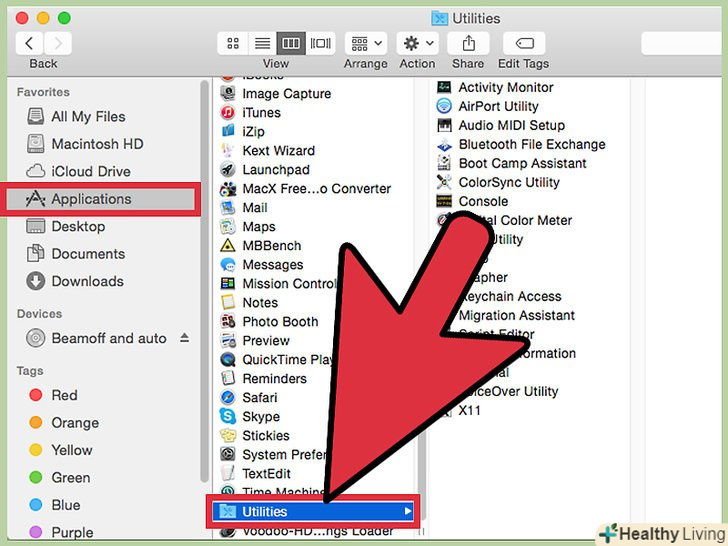Click the Messages app icon

point(228,265)
